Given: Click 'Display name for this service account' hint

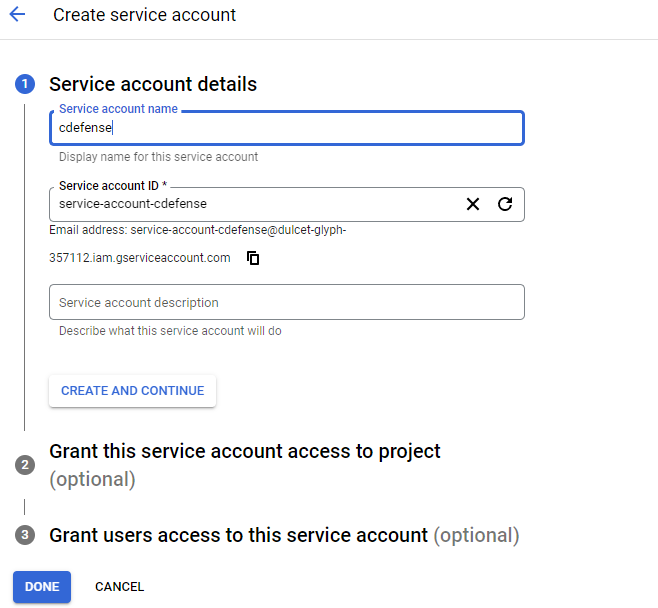Looking at the screenshot, I should point(158,157).
